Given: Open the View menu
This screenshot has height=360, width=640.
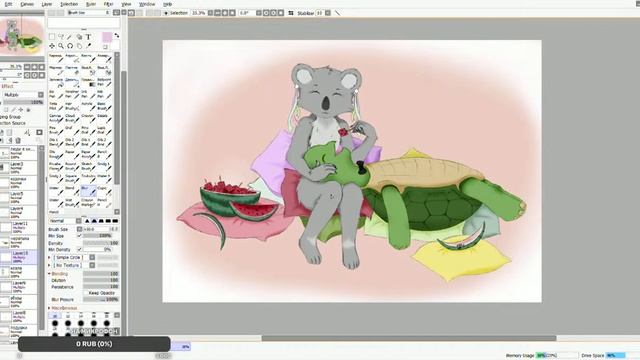Looking at the screenshot, I should 127,4.
